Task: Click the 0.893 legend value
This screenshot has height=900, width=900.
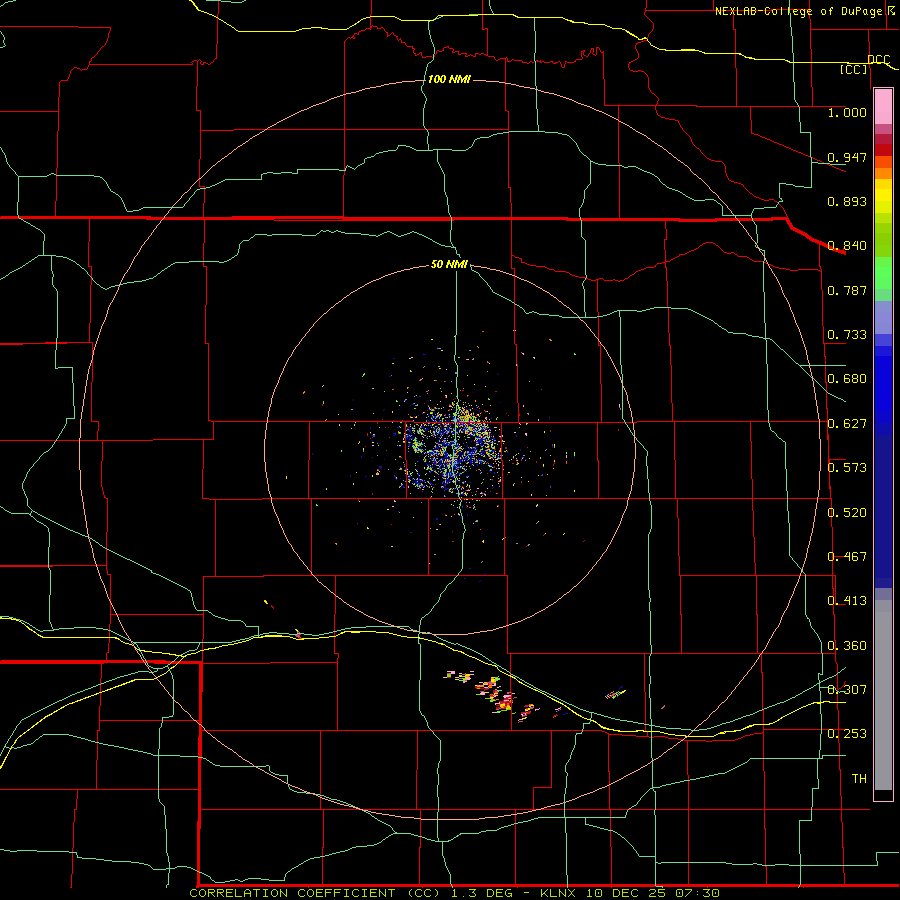Action: click(x=847, y=201)
